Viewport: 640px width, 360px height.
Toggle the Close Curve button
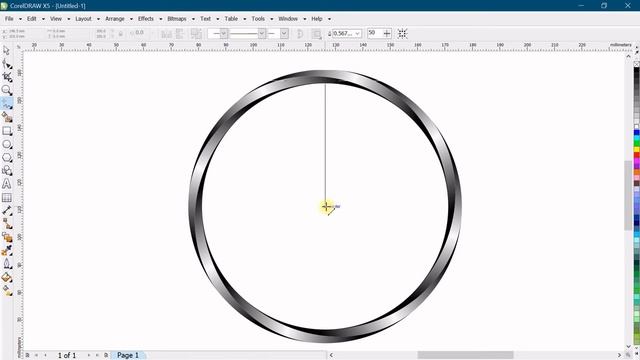point(299,34)
